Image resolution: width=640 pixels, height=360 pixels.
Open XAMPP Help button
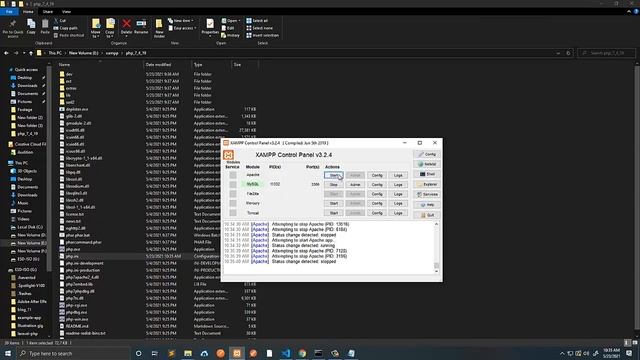[x=427, y=204]
